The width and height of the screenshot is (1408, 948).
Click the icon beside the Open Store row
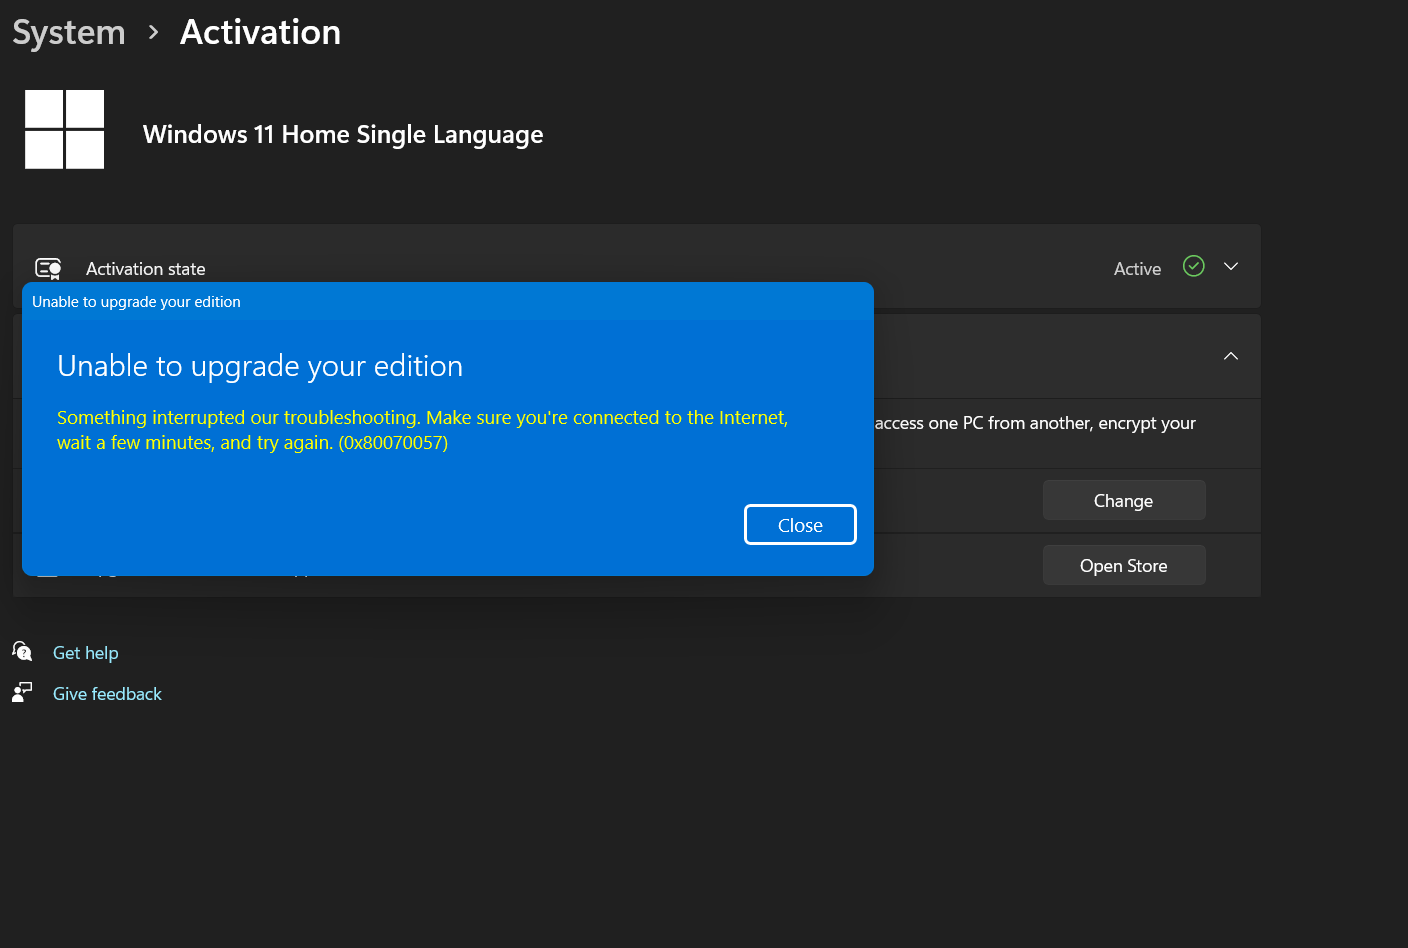pyautogui.click(x=47, y=565)
